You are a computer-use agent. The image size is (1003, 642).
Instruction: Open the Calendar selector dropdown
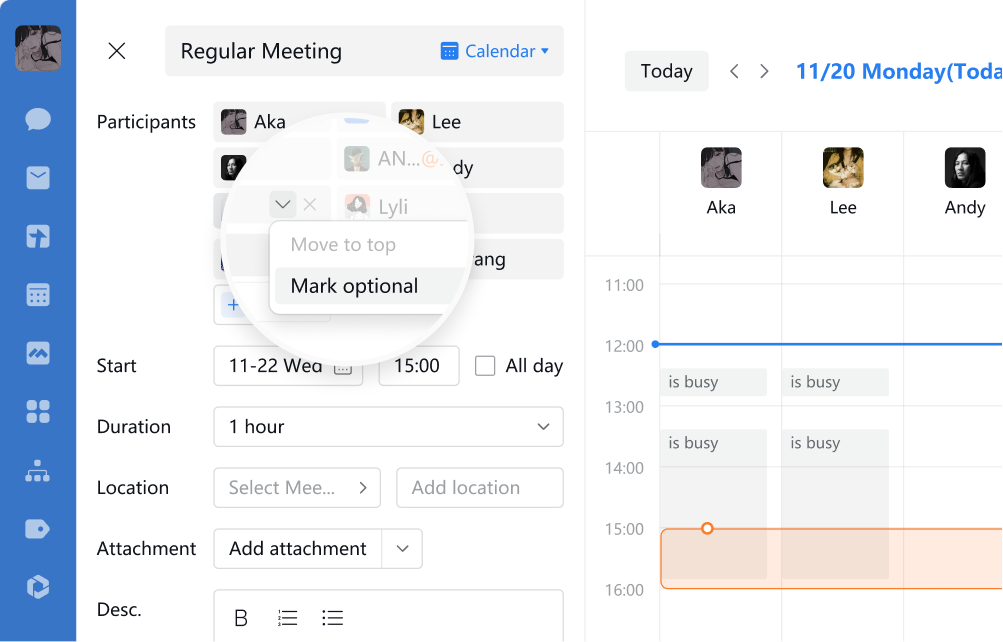494,51
